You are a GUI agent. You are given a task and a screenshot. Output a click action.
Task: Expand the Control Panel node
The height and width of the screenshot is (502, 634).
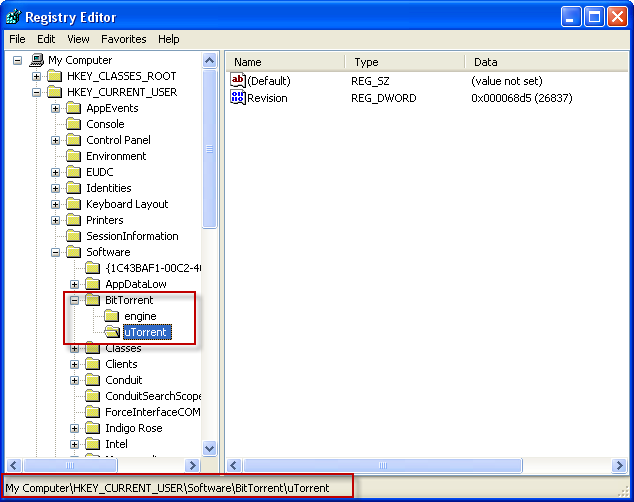point(55,141)
